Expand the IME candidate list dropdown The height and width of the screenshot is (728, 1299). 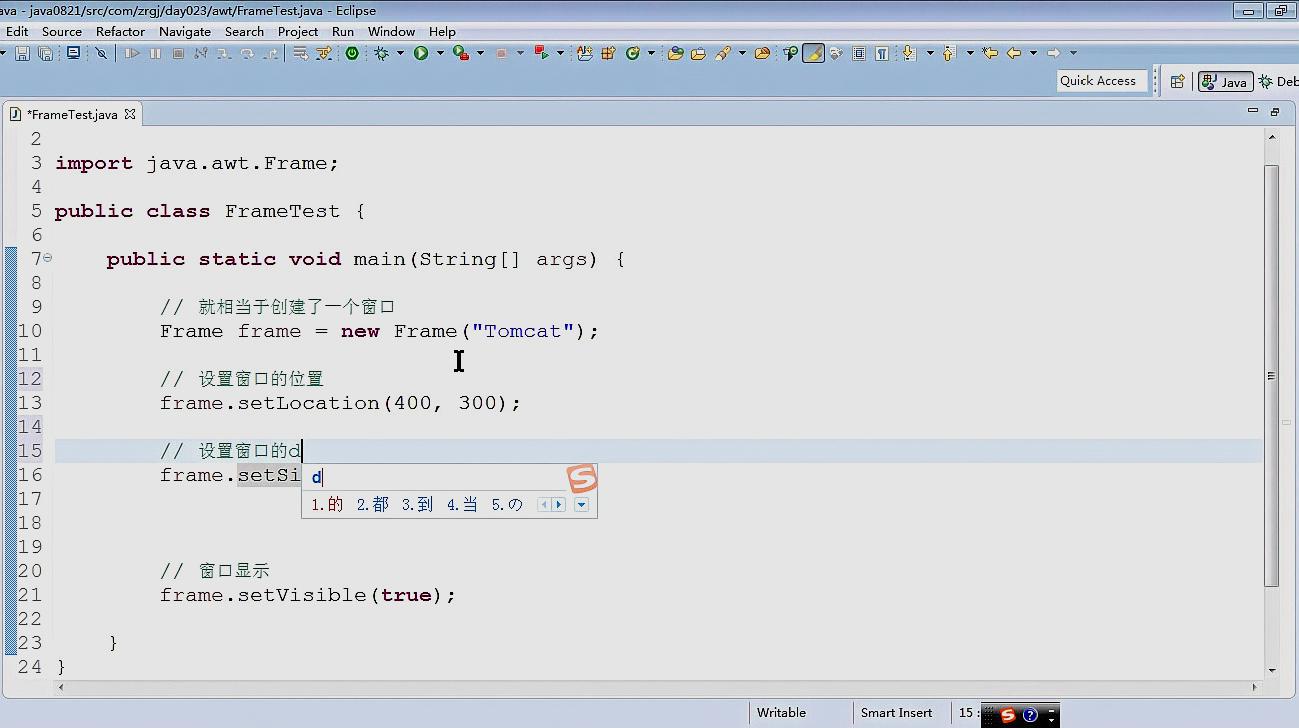(581, 504)
